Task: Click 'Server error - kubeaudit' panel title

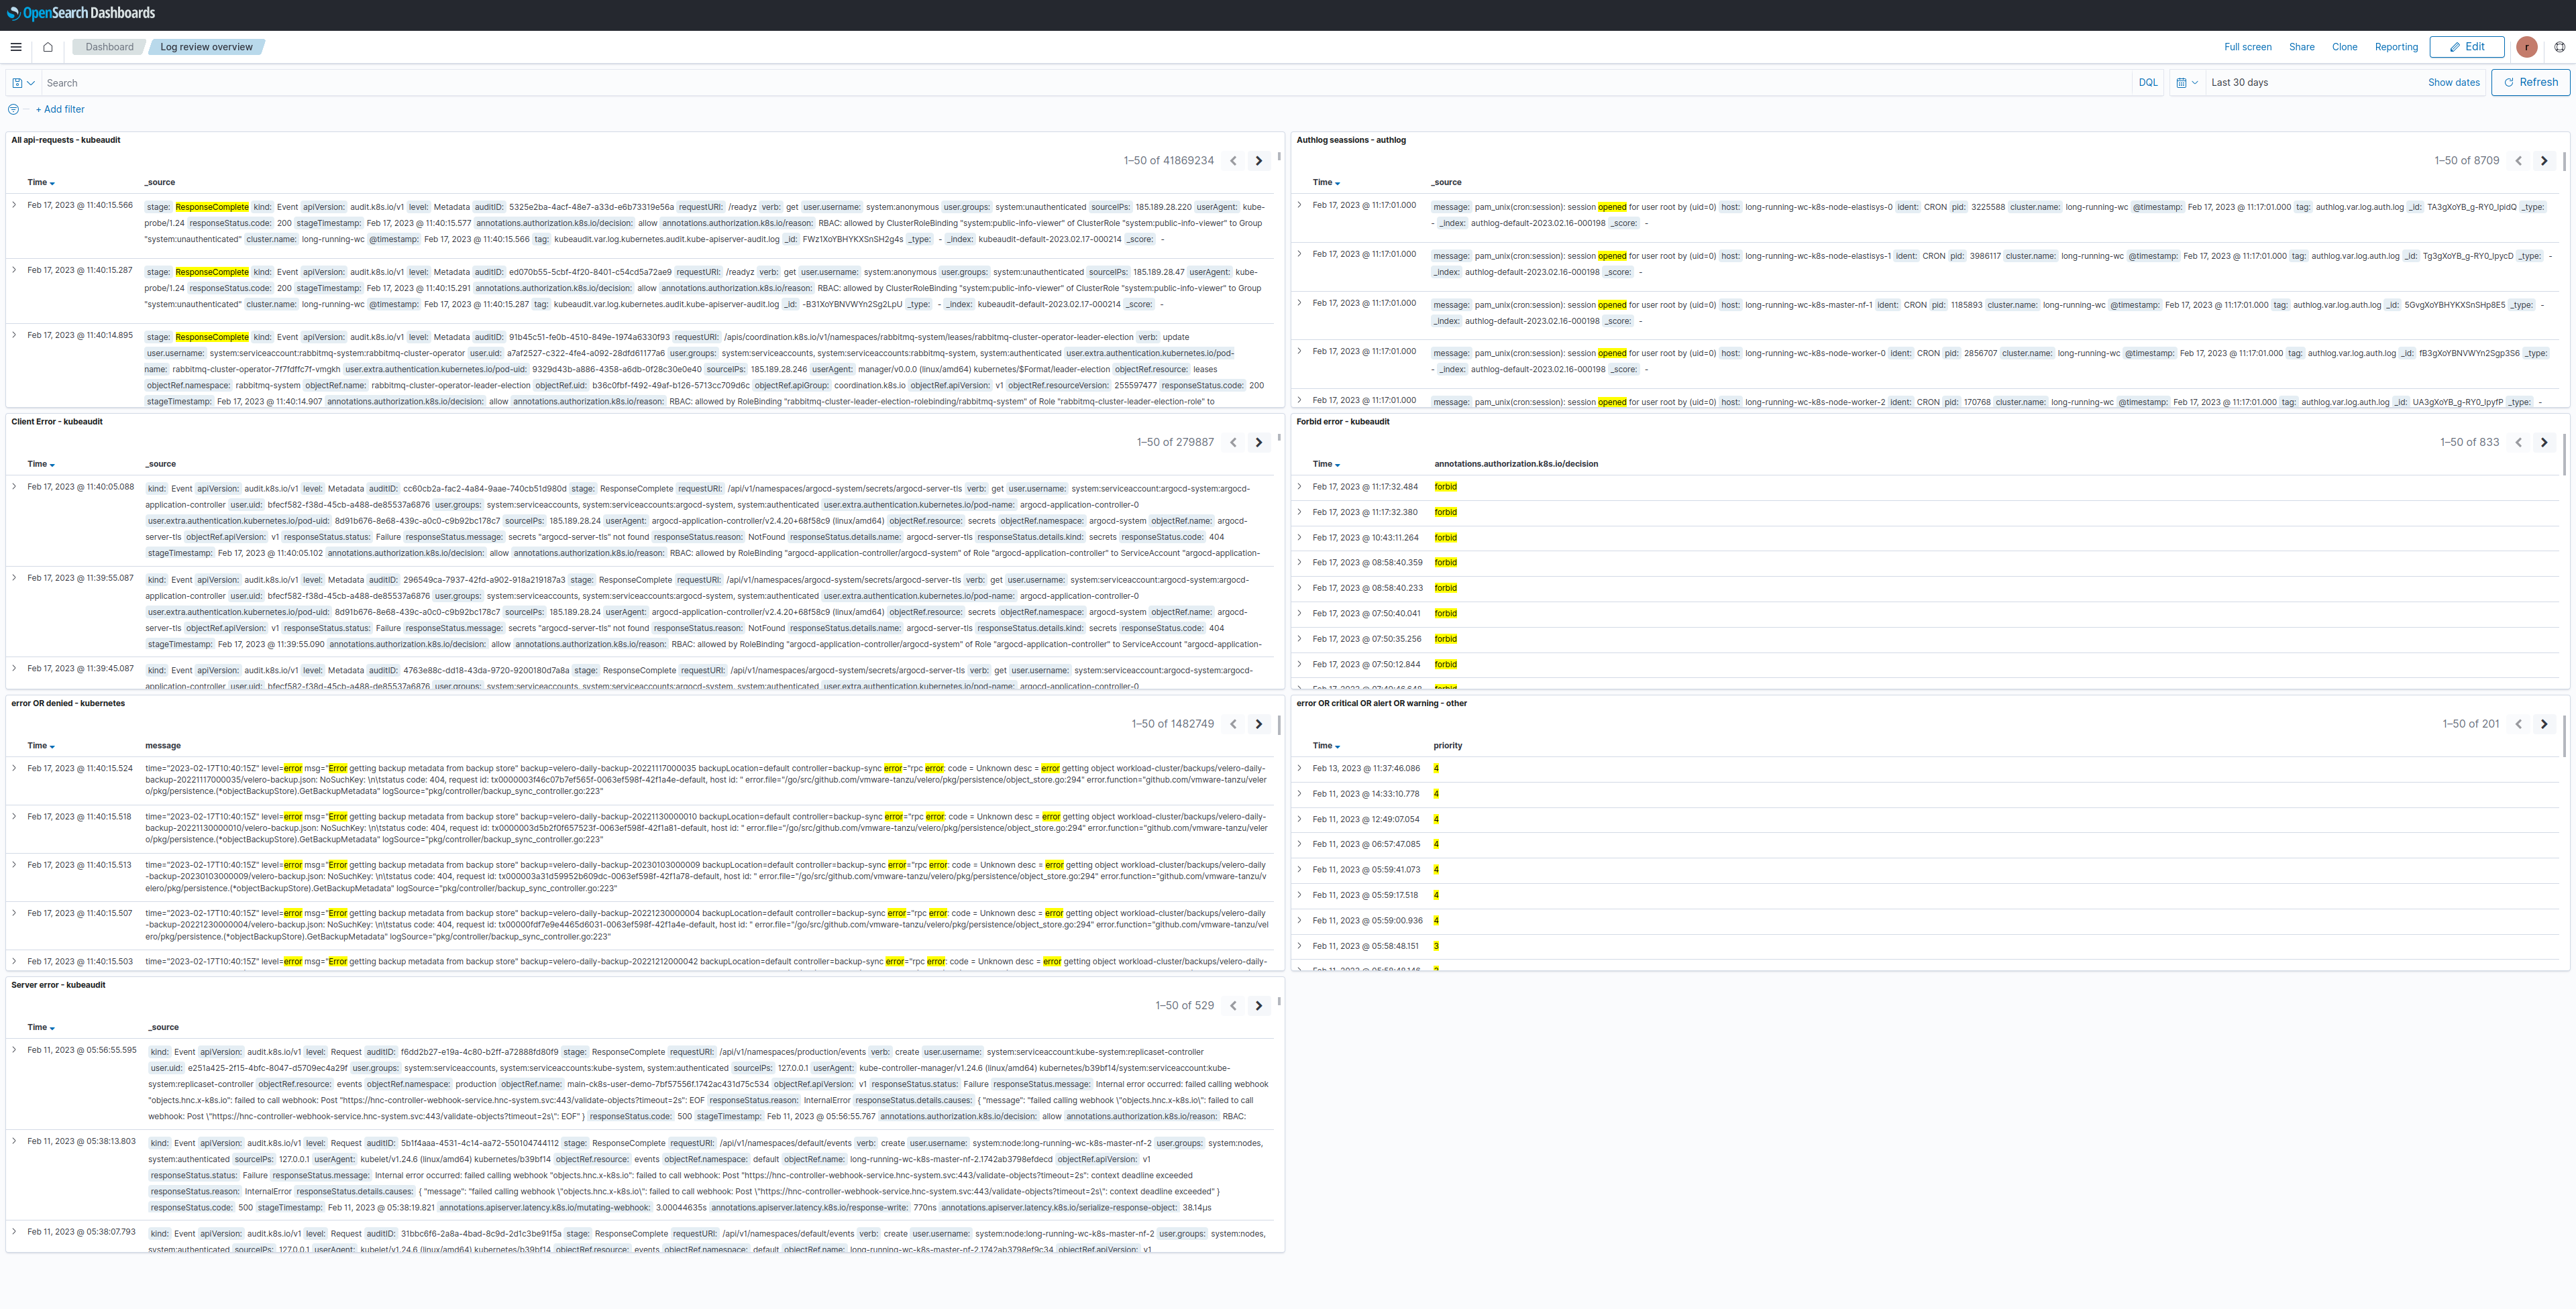Action: (58, 985)
